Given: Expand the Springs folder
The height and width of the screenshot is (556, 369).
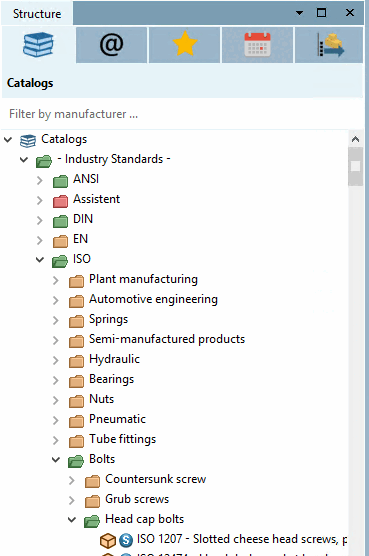Looking at the screenshot, I should (56, 320).
